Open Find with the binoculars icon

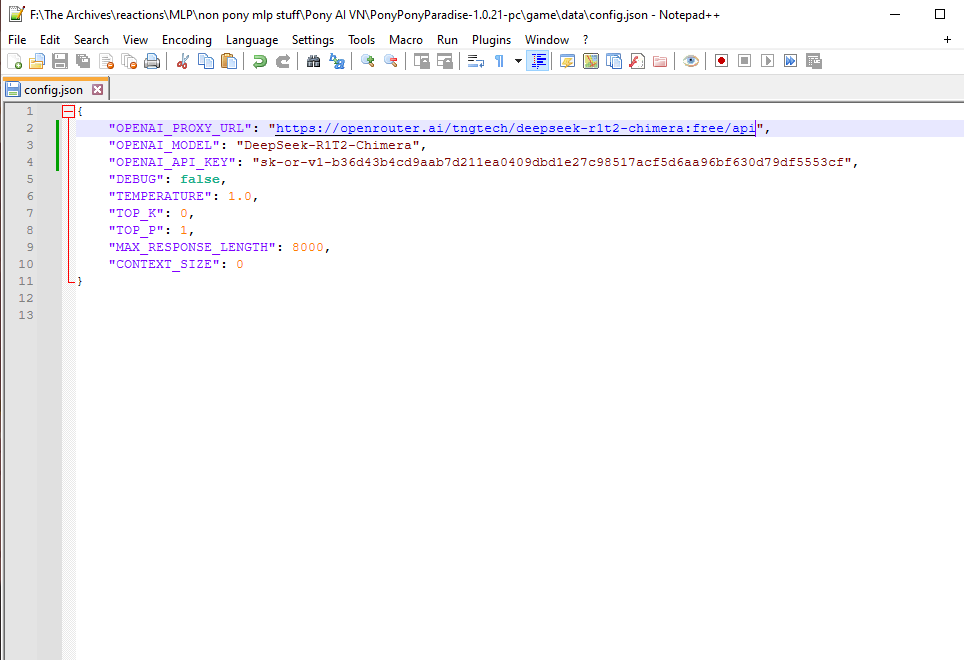(x=314, y=61)
